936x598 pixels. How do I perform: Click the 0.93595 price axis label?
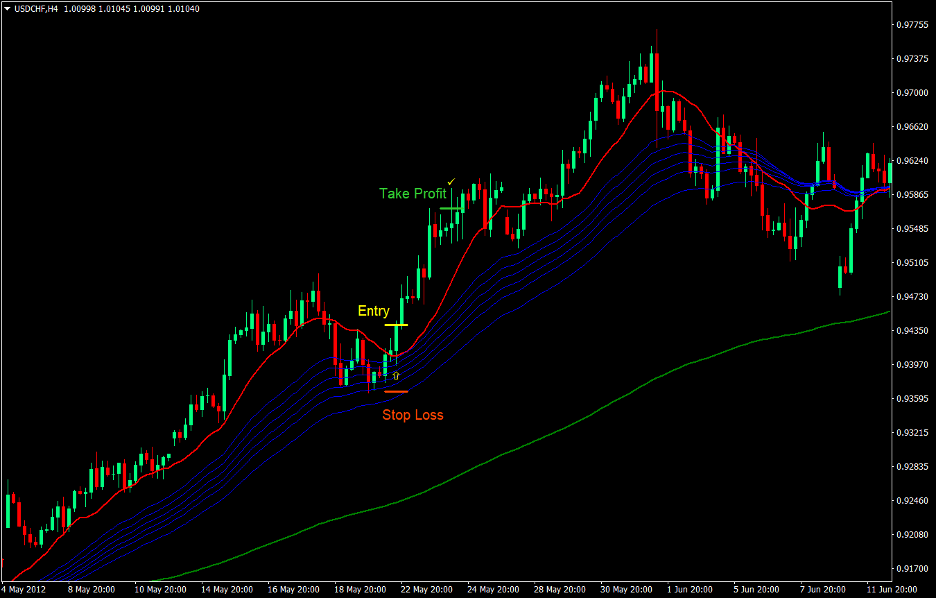coord(913,399)
